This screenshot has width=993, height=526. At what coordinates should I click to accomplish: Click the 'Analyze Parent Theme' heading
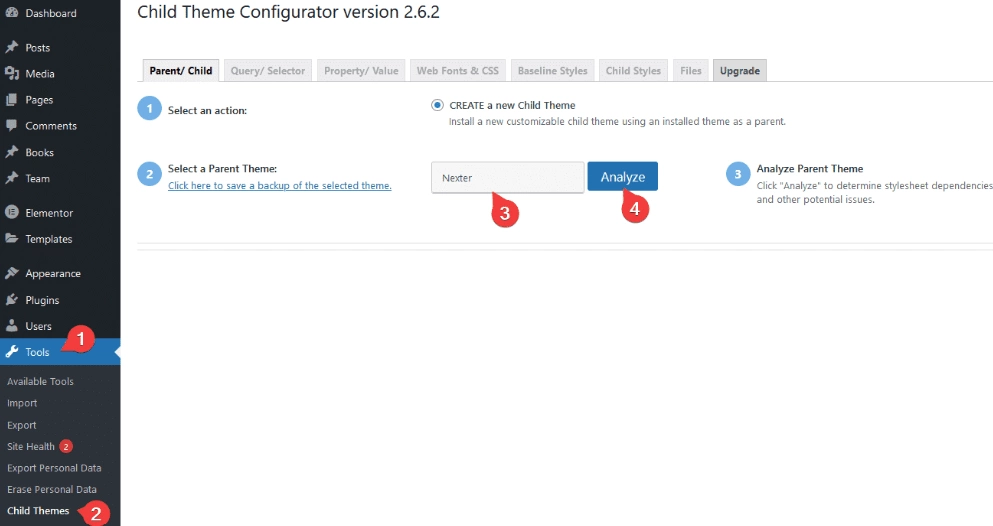810,168
